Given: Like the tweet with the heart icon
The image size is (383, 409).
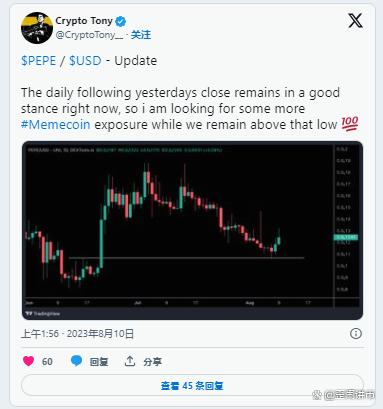Looking at the screenshot, I should [x=28, y=361].
